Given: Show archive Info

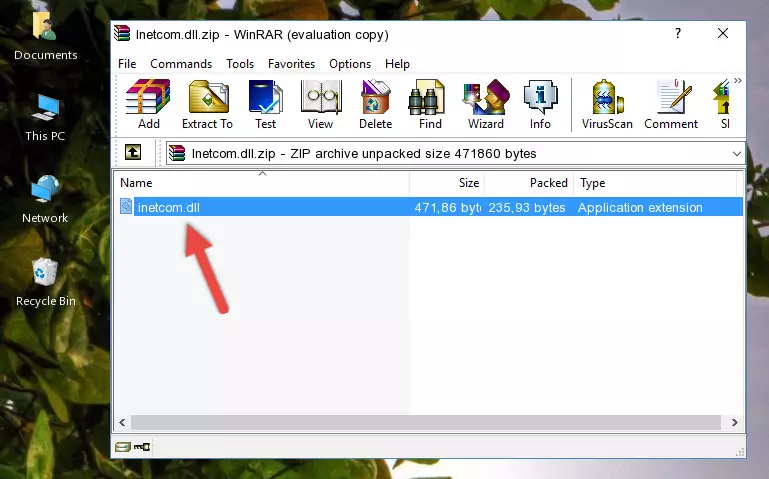Looking at the screenshot, I should 540,104.
